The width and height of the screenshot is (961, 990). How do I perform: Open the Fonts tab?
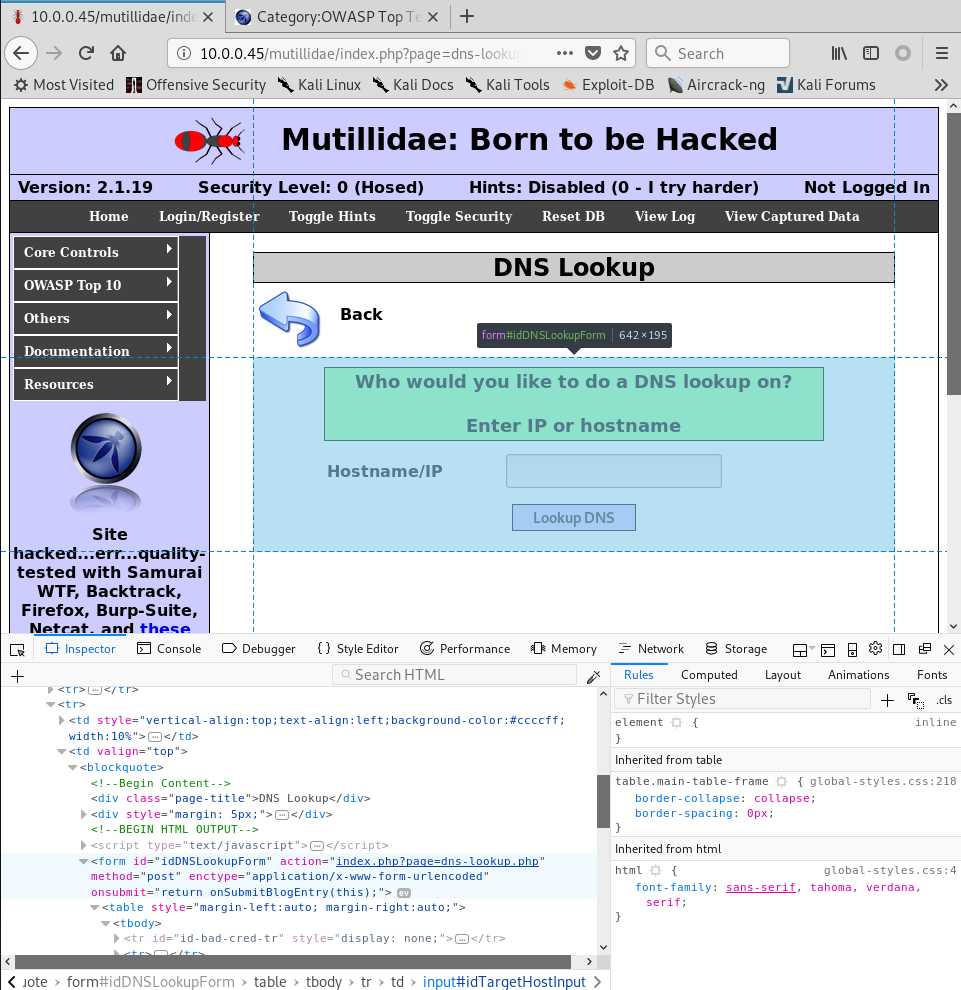coord(932,674)
